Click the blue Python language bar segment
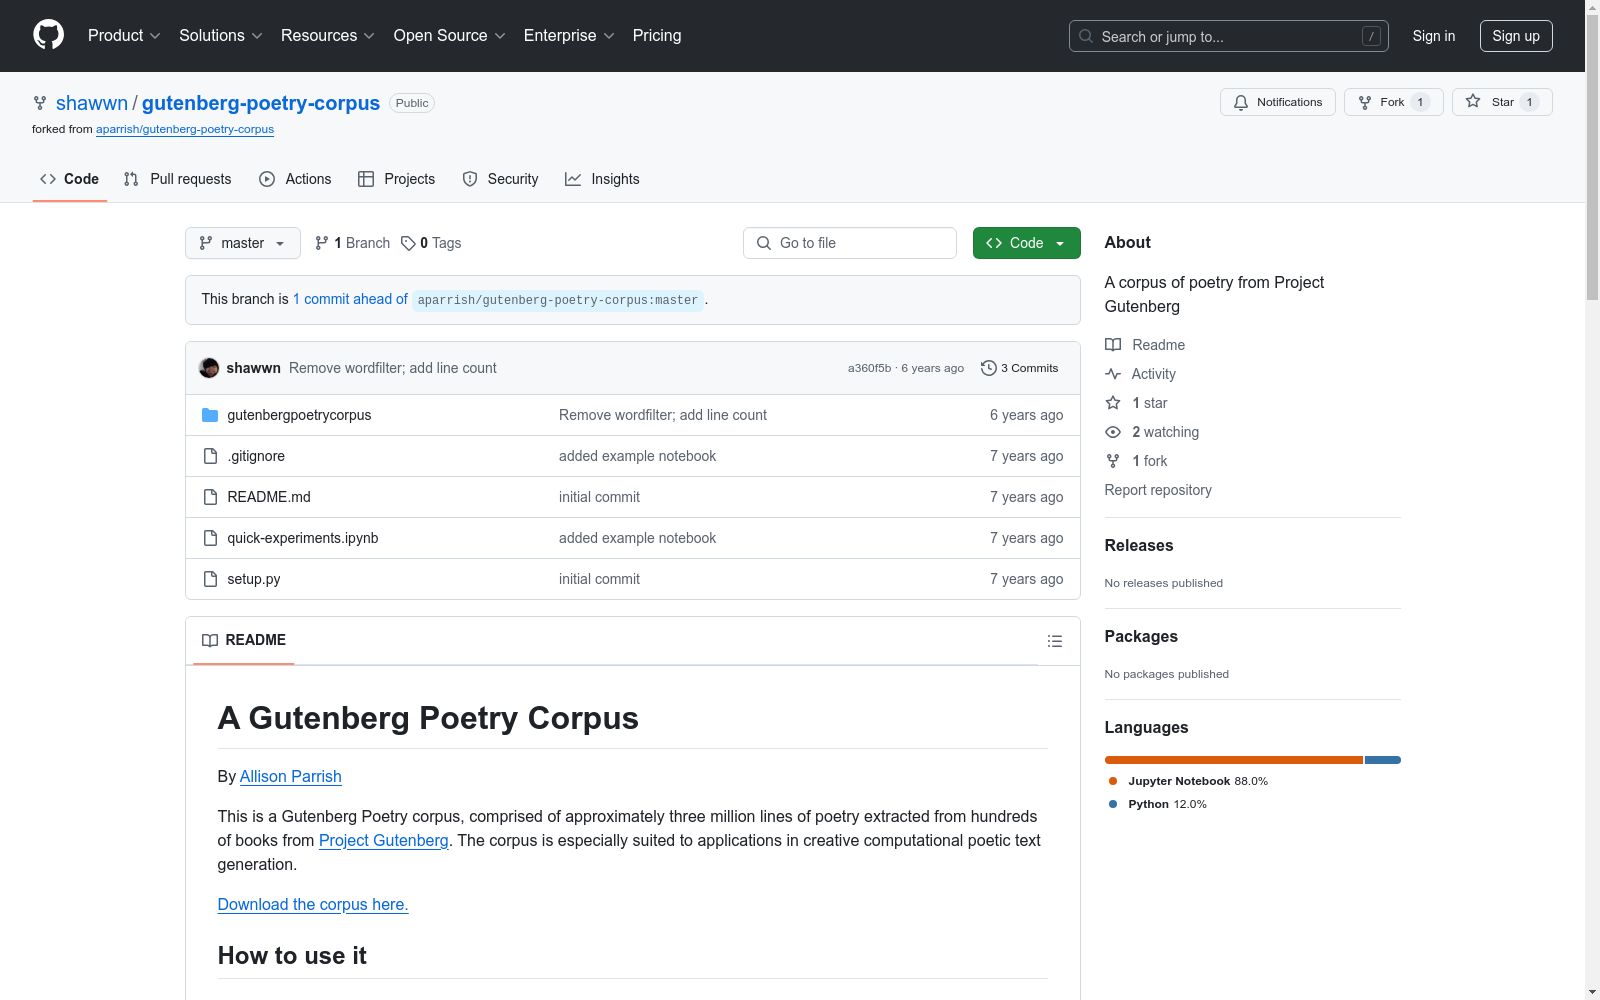The width and height of the screenshot is (1600, 1000). [x=1383, y=760]
